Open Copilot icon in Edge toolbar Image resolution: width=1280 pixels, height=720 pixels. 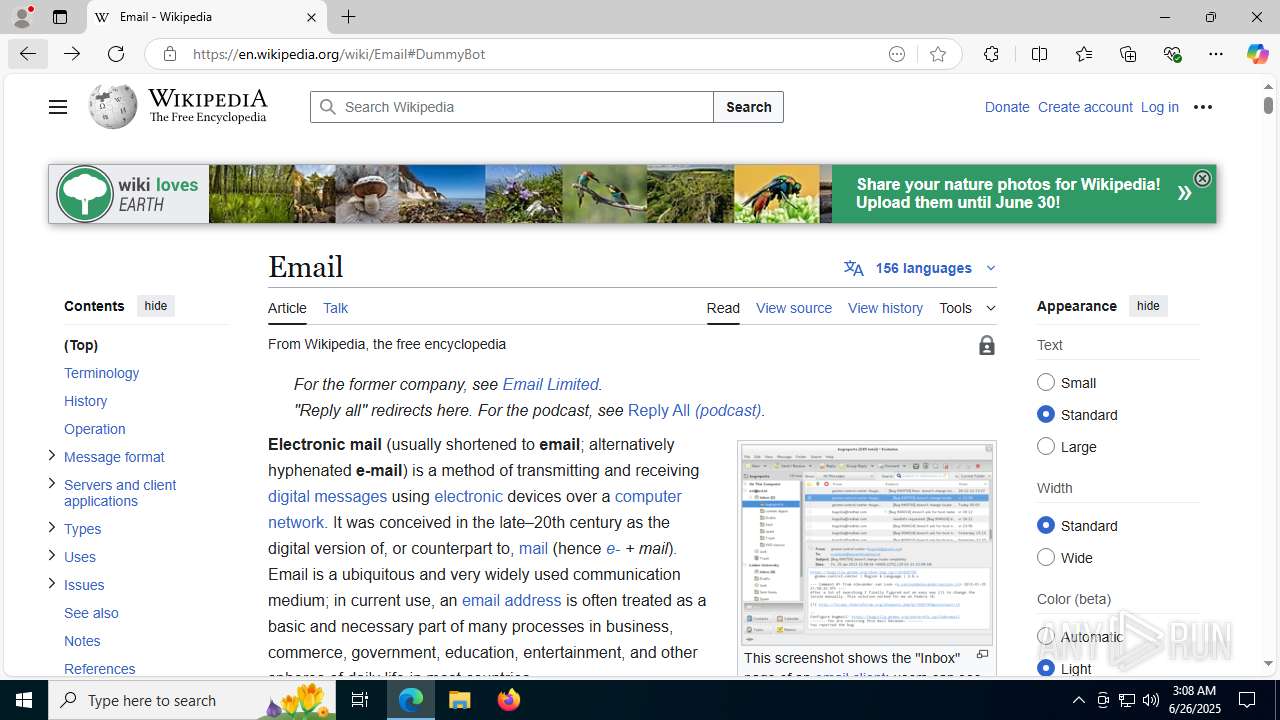click(1257, 54)
